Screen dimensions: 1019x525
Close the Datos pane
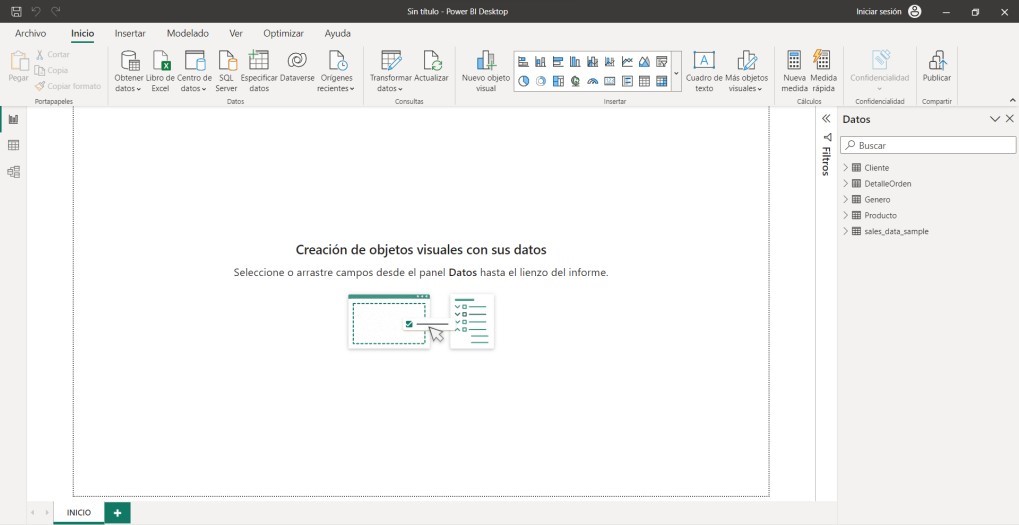[x=1009, y=119]
